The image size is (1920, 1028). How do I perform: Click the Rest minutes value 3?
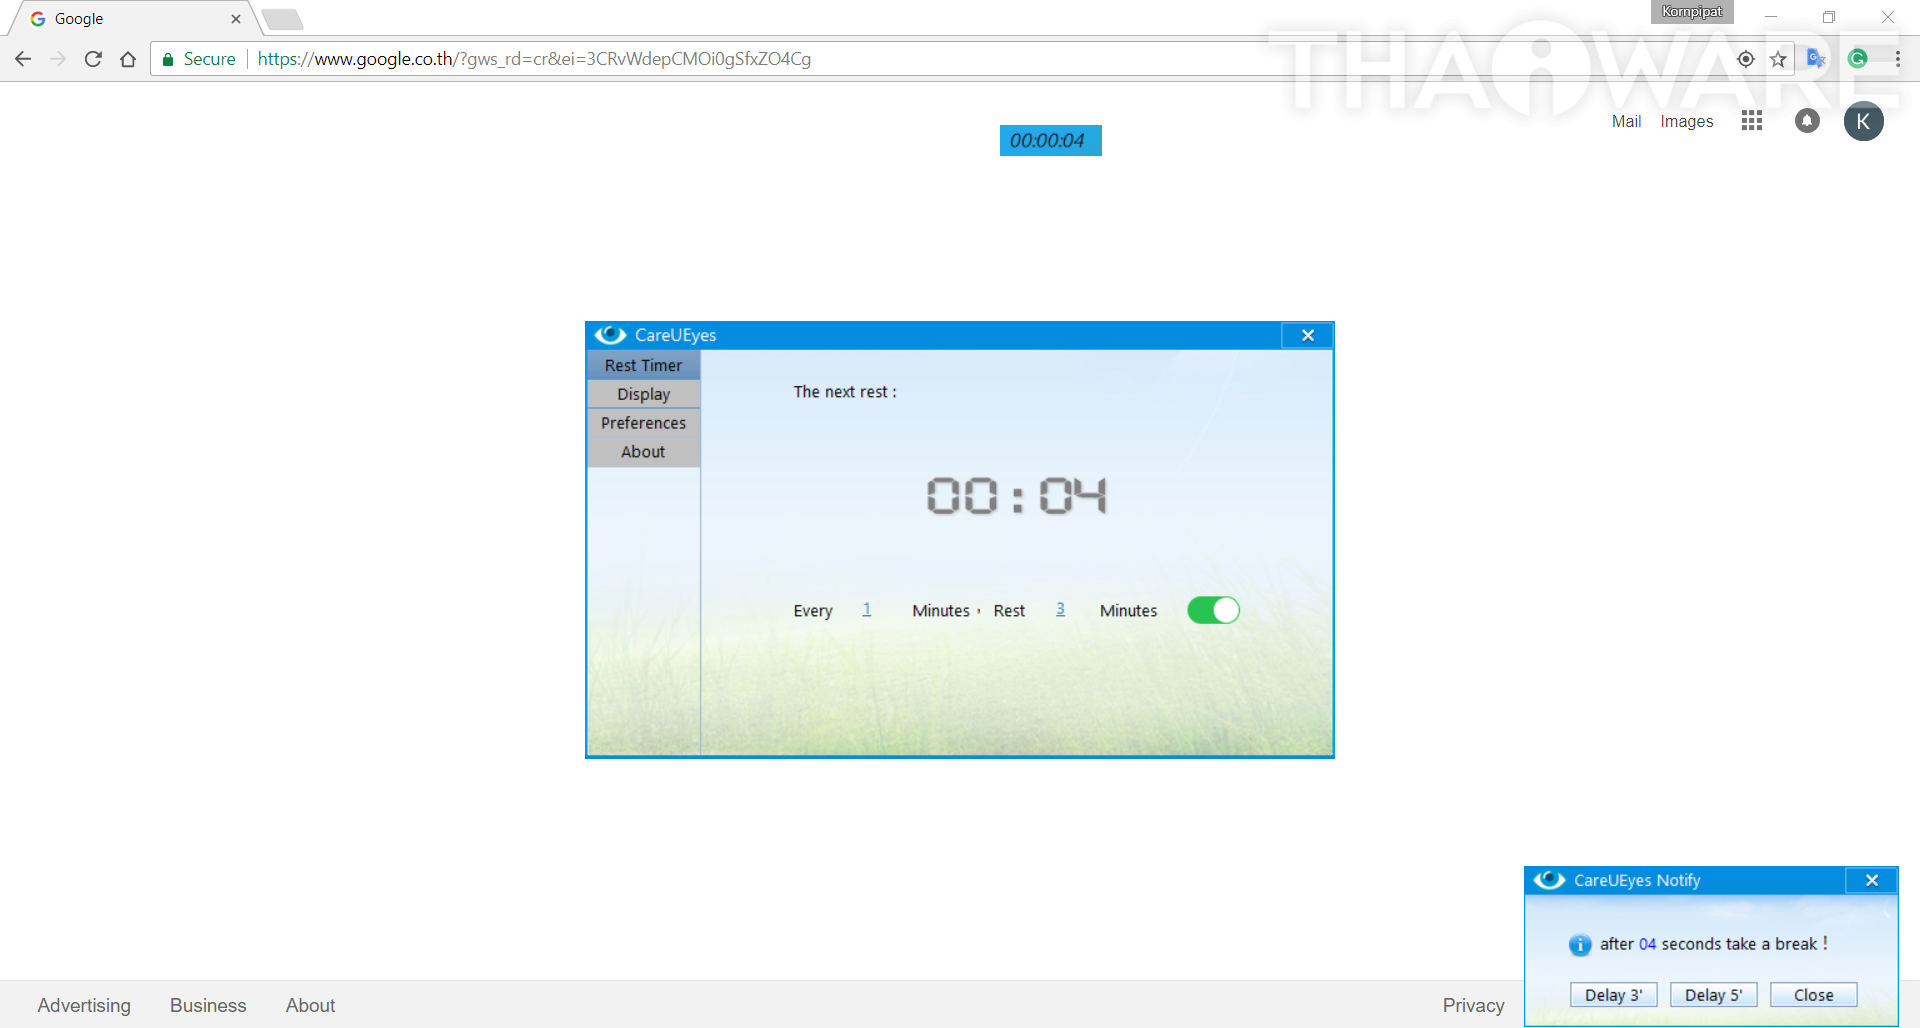tap(1060, 609)
